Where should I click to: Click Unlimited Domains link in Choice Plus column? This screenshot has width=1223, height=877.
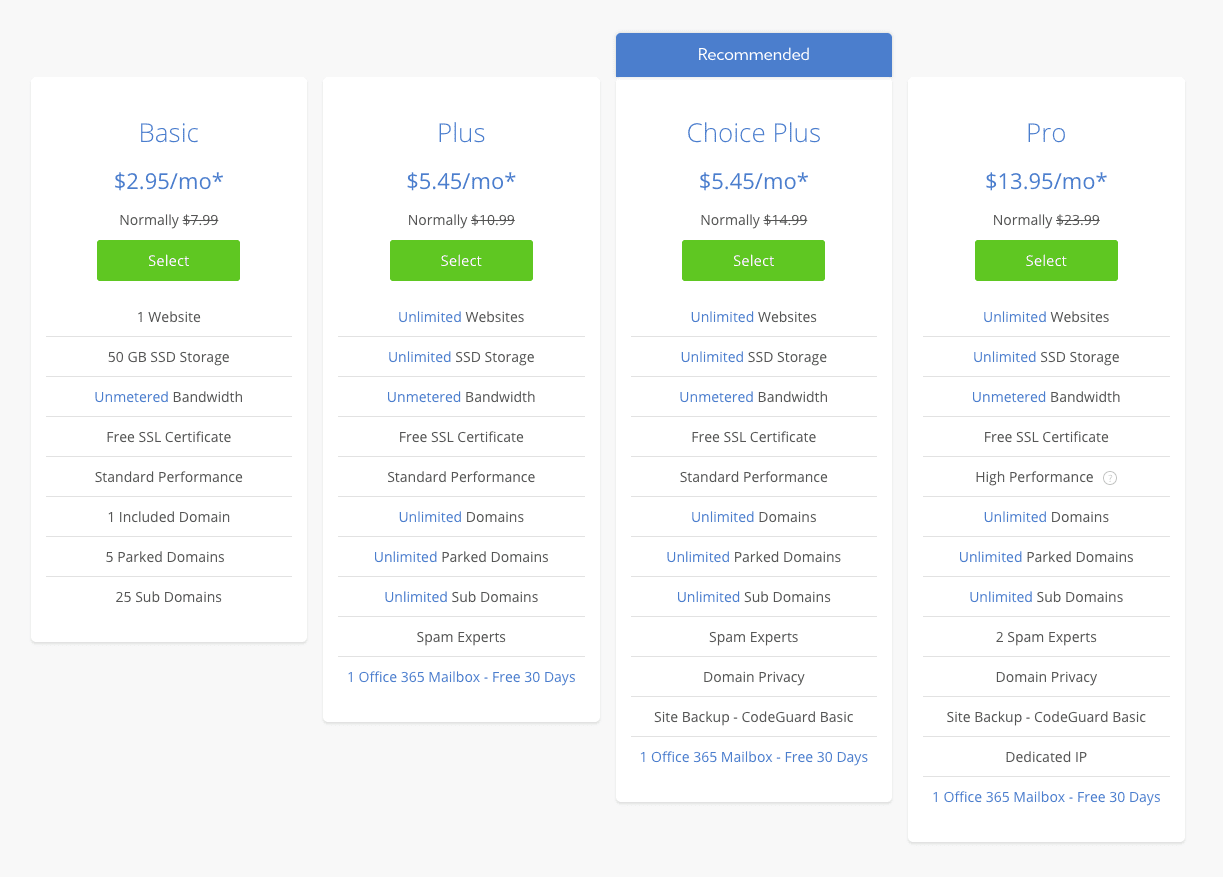[722, 517]
